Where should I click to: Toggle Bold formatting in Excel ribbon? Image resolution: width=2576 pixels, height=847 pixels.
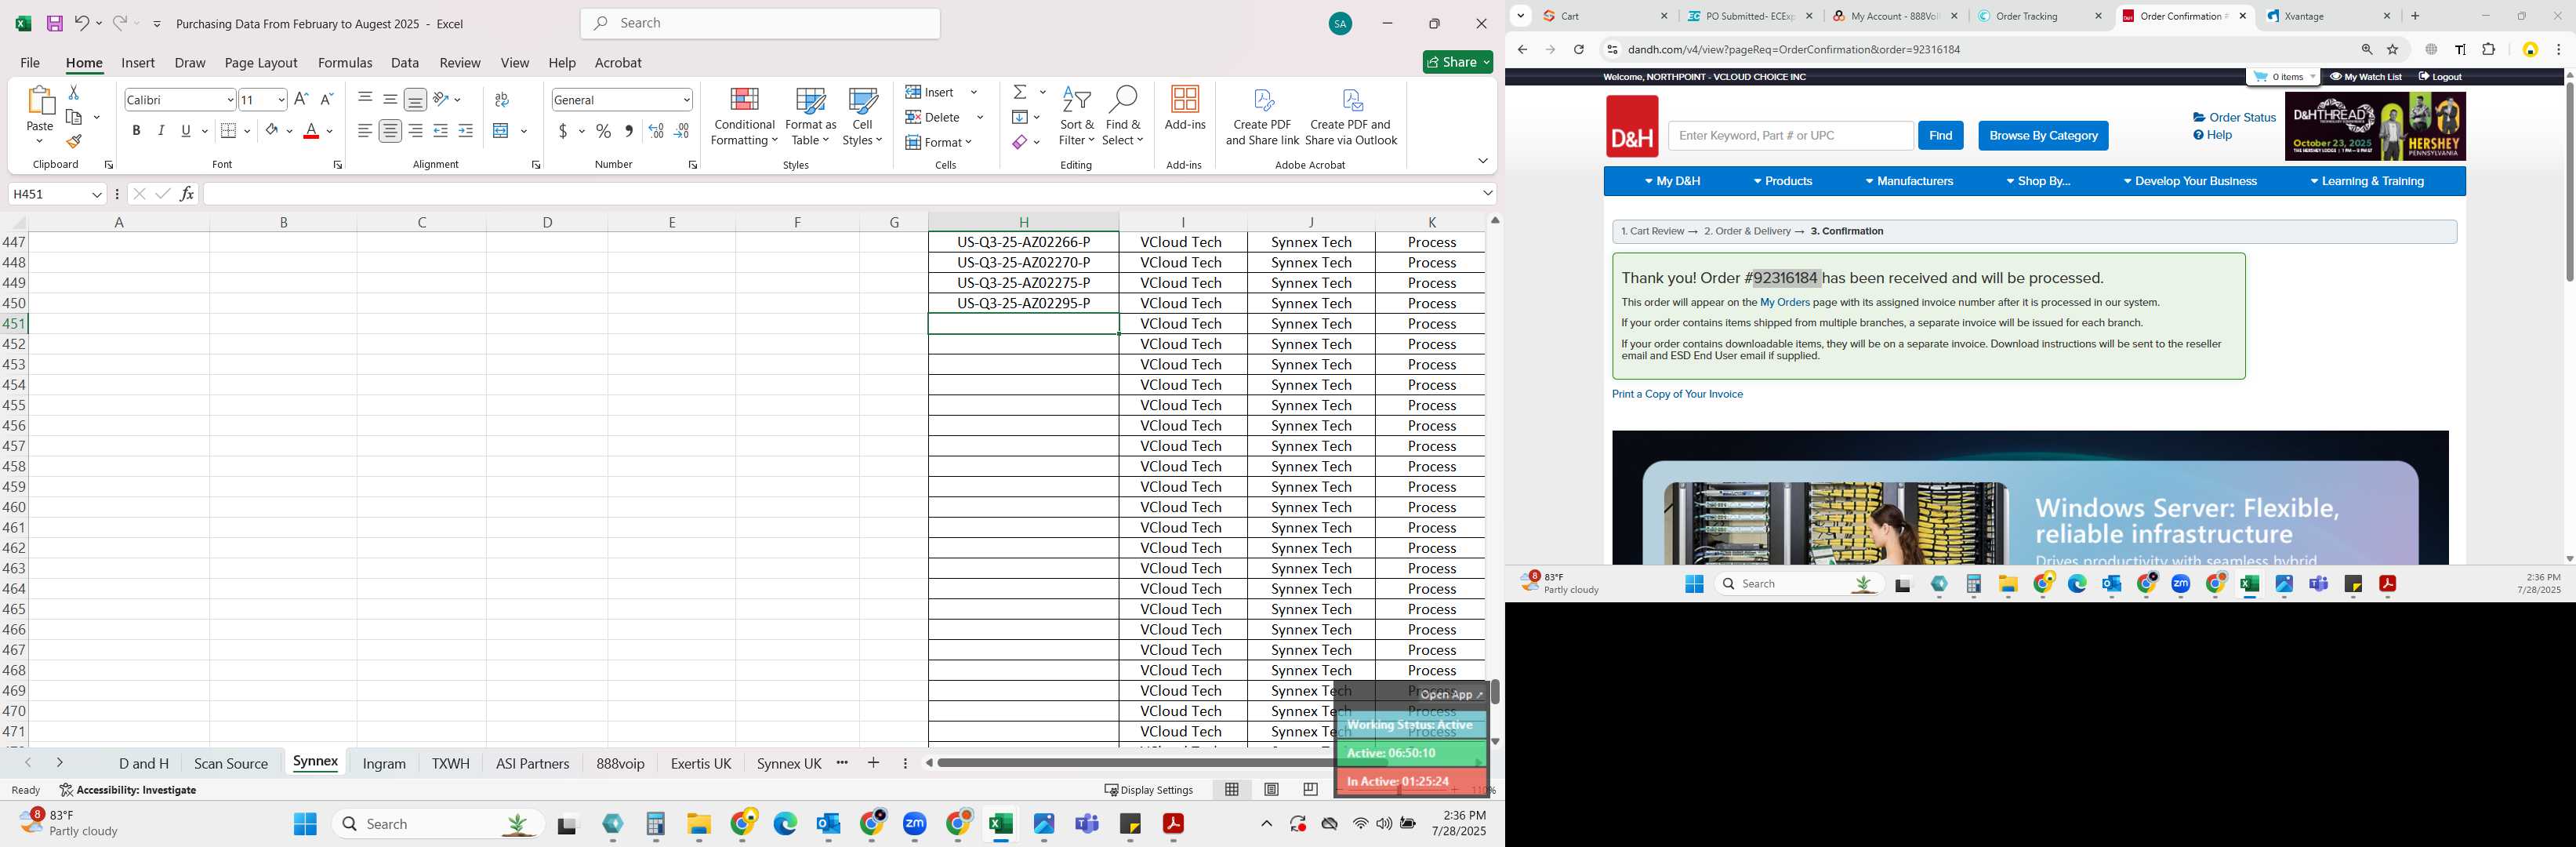tap(136, 131)
